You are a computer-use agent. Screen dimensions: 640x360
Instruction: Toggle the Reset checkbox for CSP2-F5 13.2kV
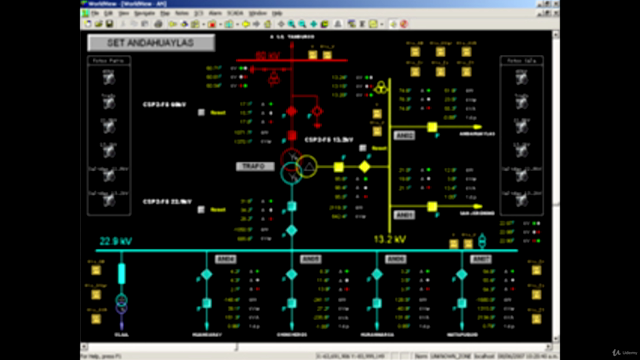pyautogui.click(x=362, y=148)
